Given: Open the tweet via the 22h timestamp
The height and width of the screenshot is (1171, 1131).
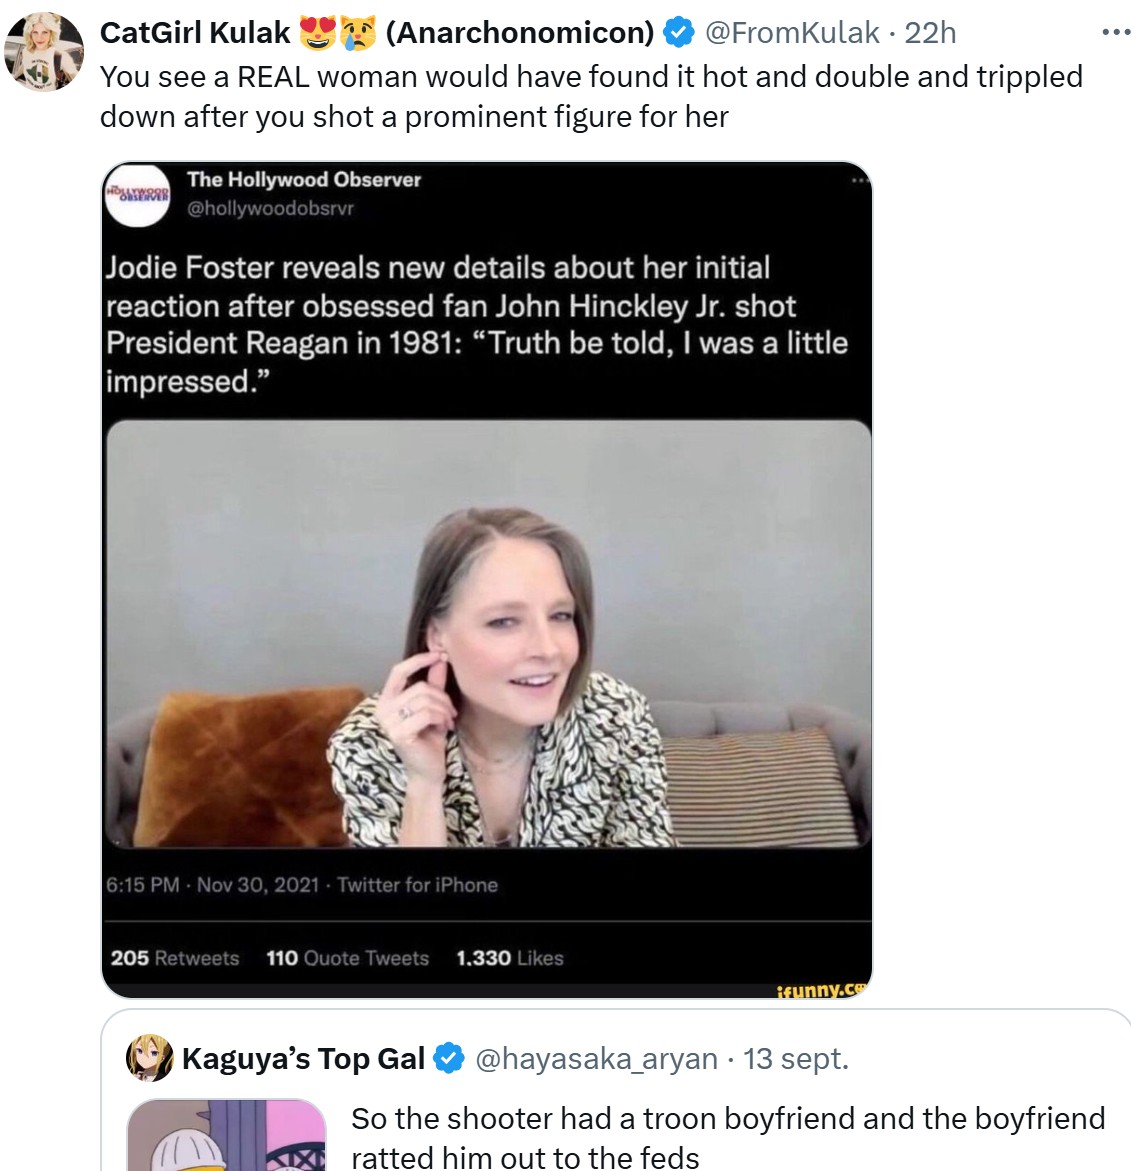Looking at the screenshot, I should click(x=931, y=33).
